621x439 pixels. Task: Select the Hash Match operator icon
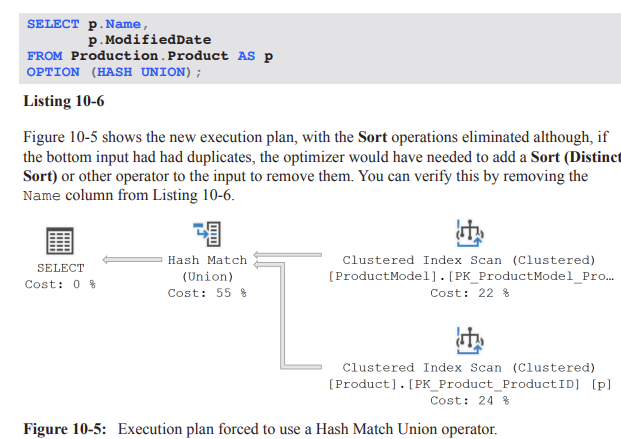[x=207, y=234]
